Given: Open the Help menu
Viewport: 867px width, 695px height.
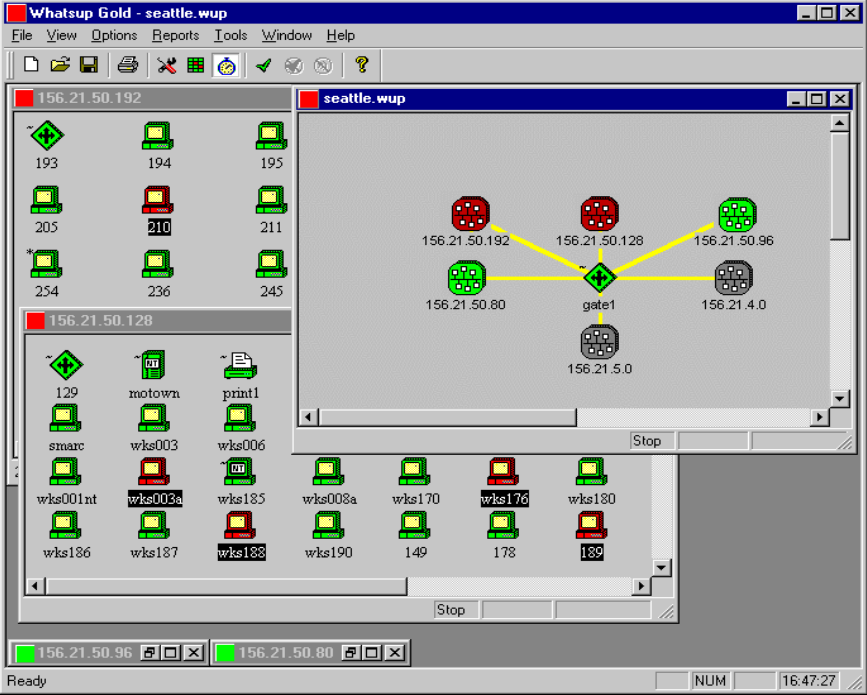Looking at the screenshot, I should 340,35.
